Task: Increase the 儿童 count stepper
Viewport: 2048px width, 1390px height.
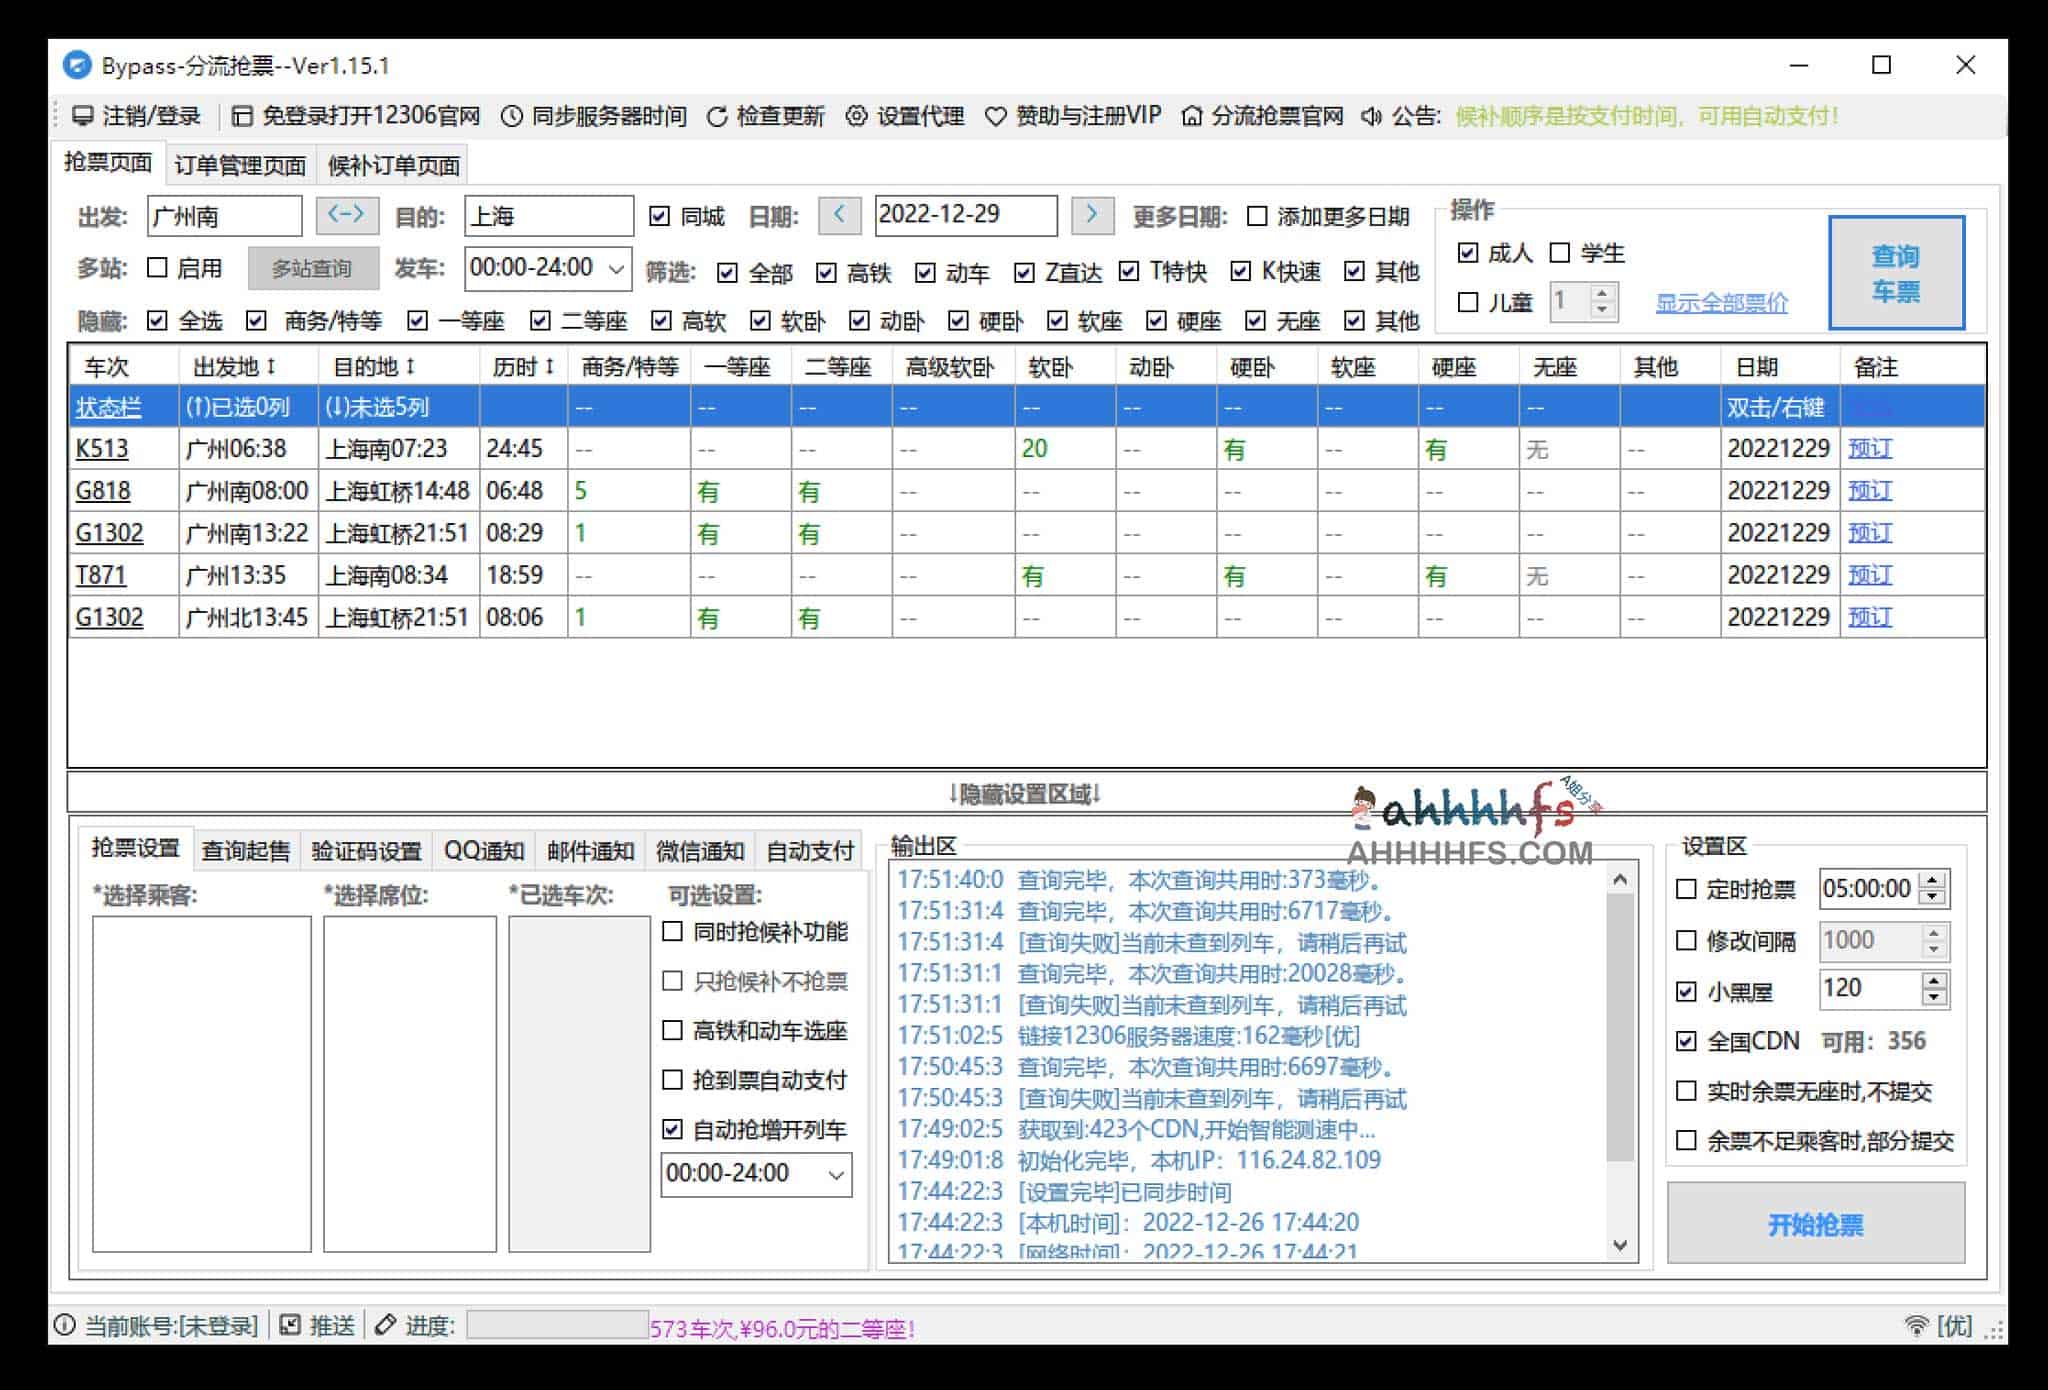Action: click(x=1603, y=294)
